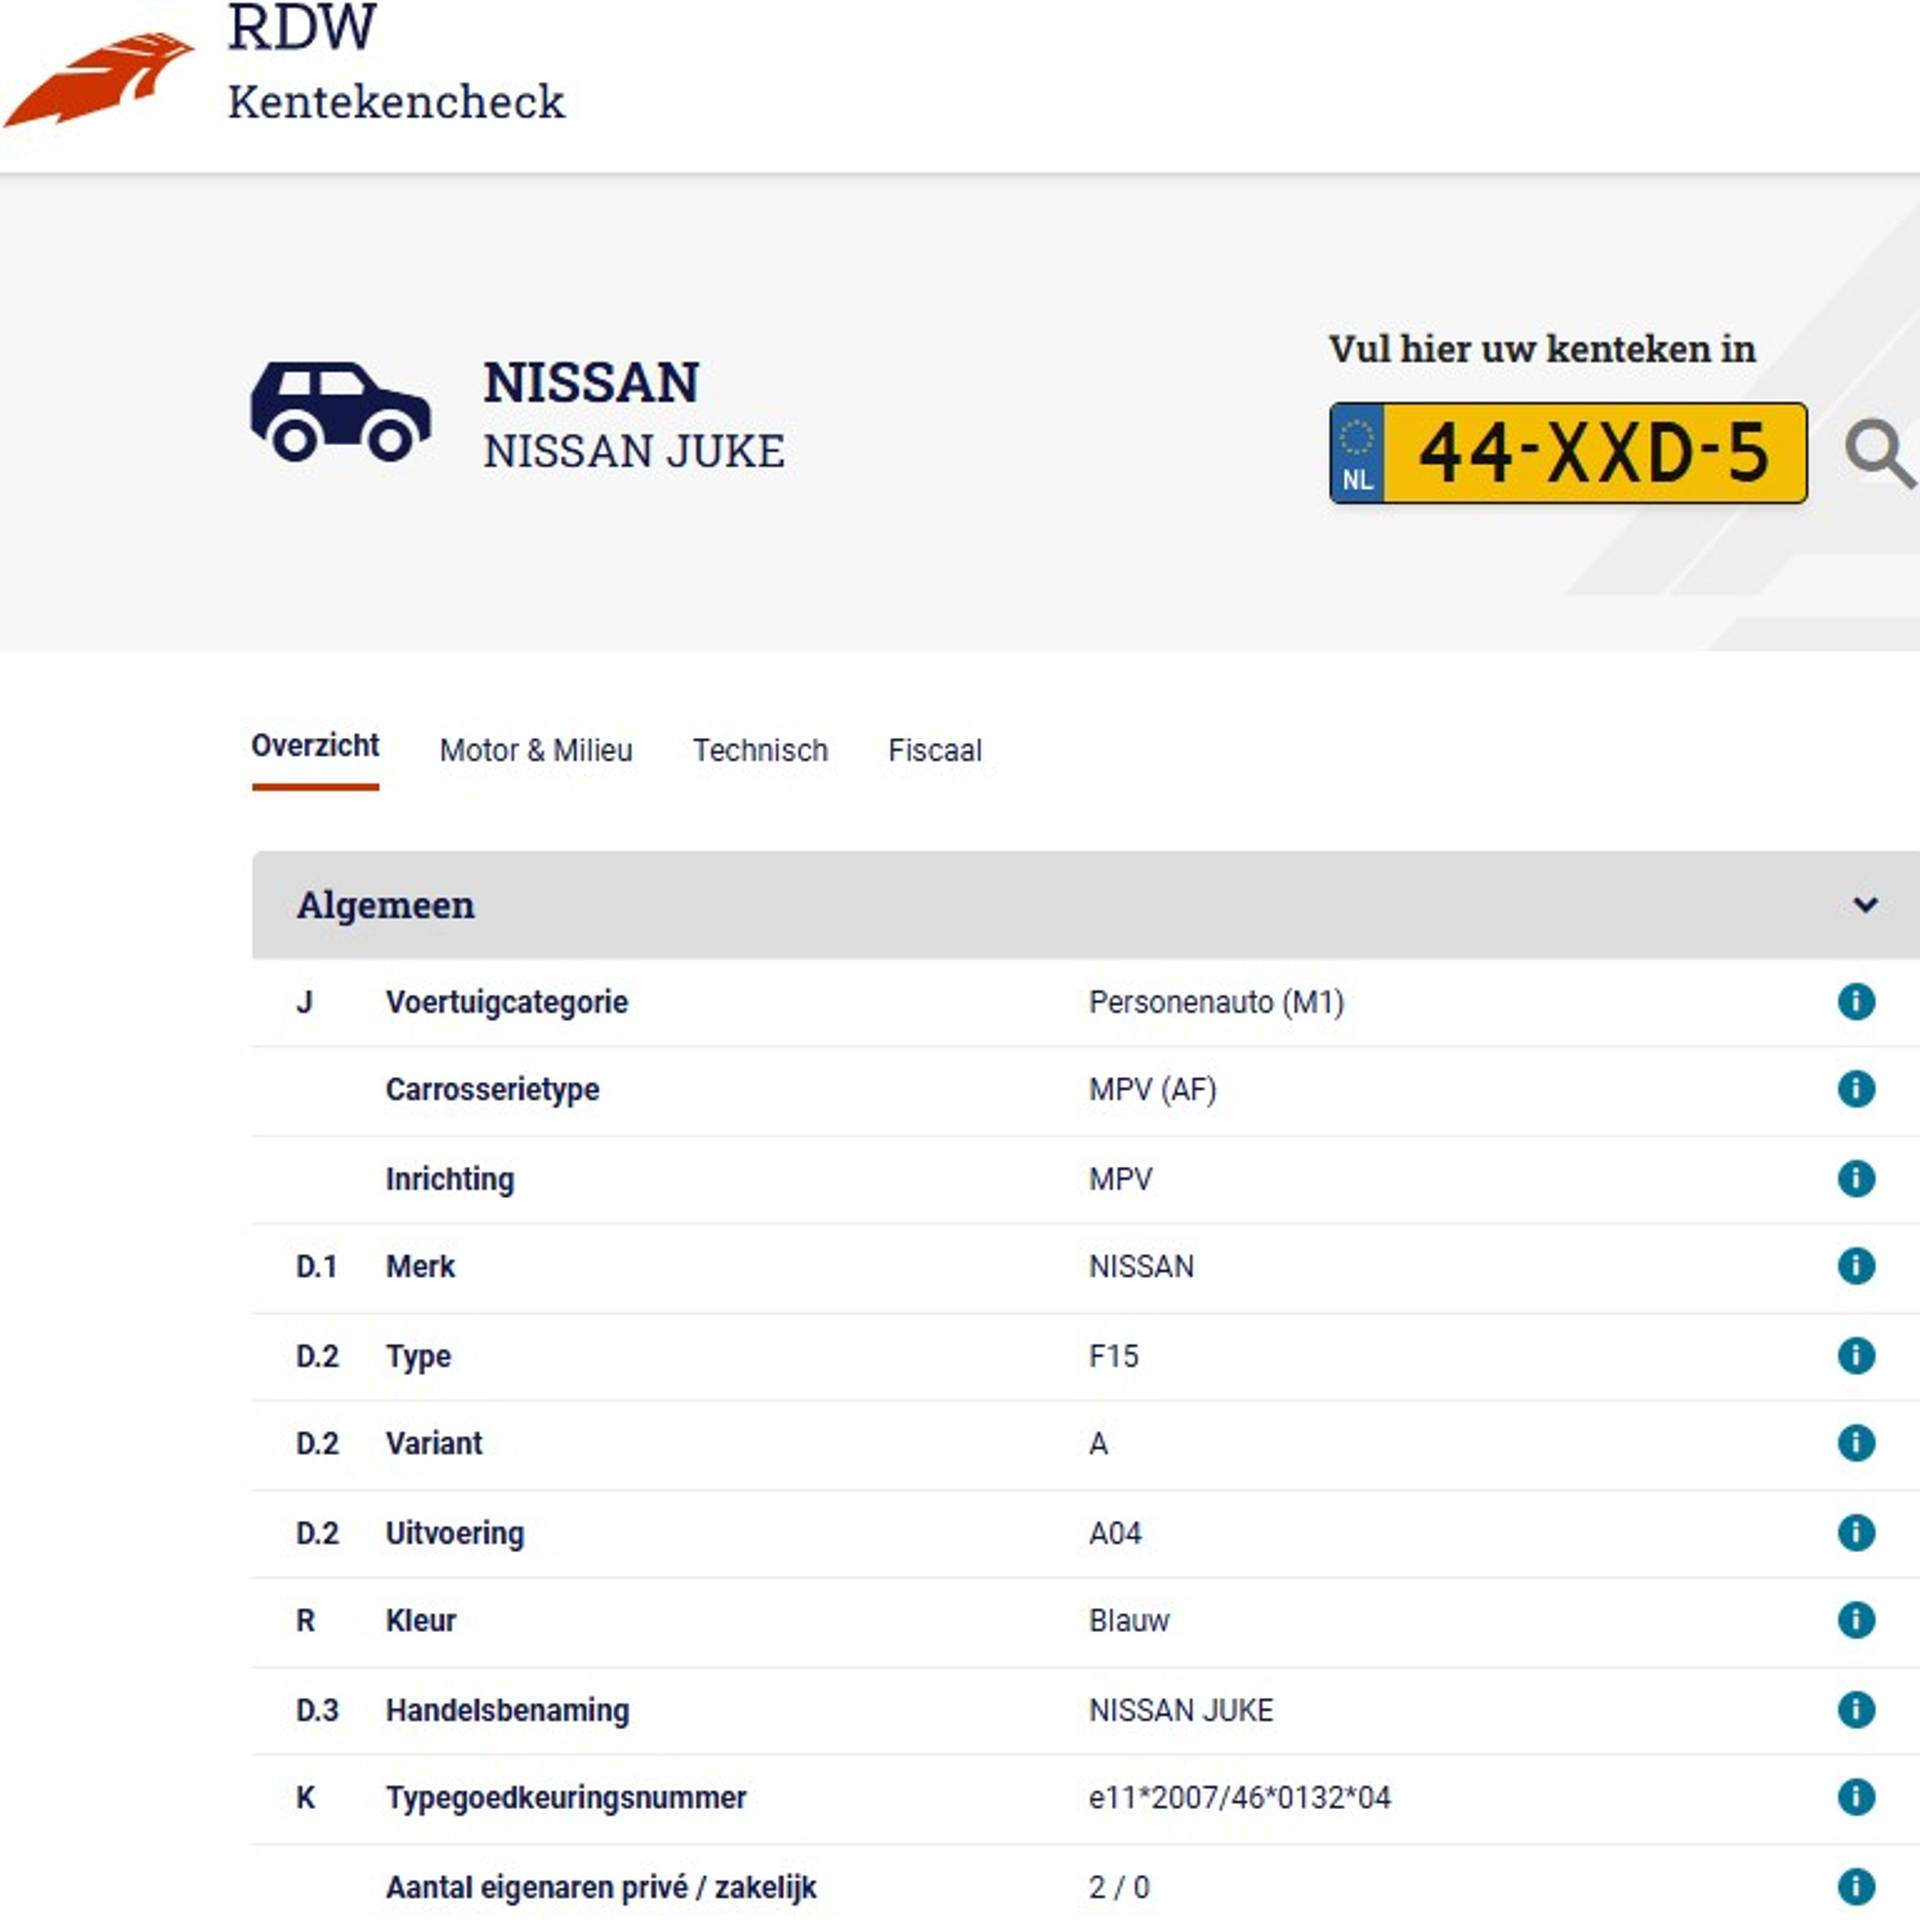Open info icon for Inrichting row
The width and height of the screenshot is (1920, 1927).
[1856, 1178]
